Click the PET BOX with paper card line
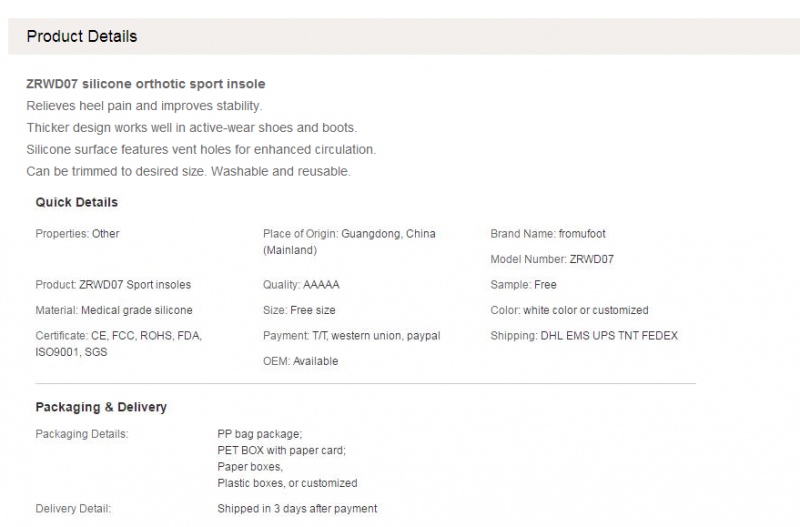This screenshot has width=800, height=527. (282, 450)
